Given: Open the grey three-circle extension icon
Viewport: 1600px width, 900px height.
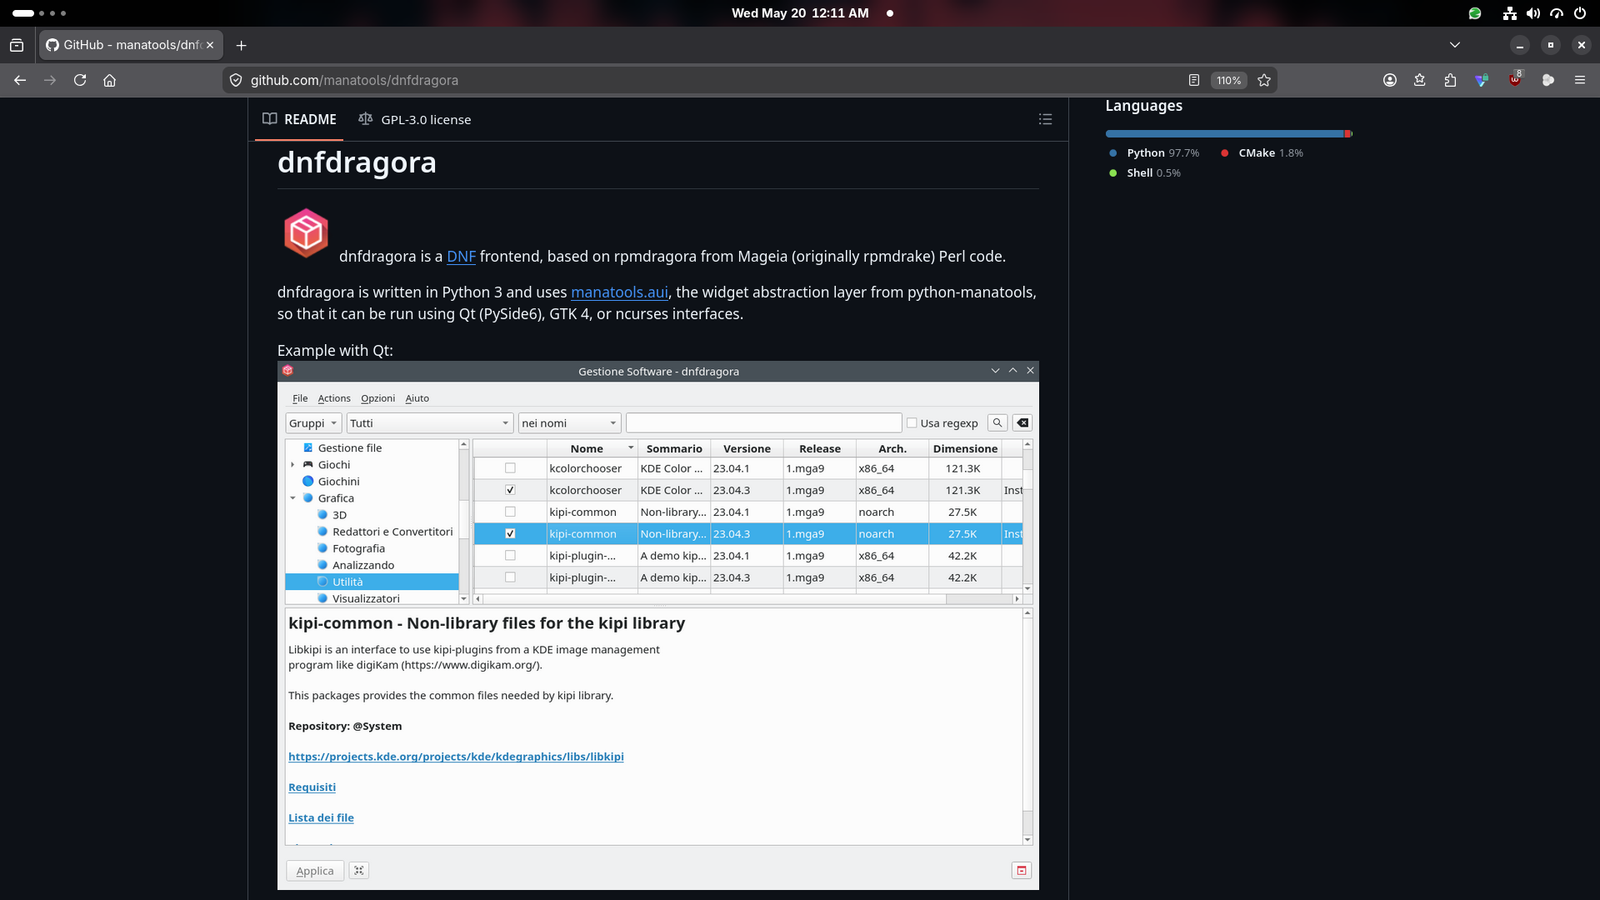Looking at the screenshot, I should (1548, 80).
